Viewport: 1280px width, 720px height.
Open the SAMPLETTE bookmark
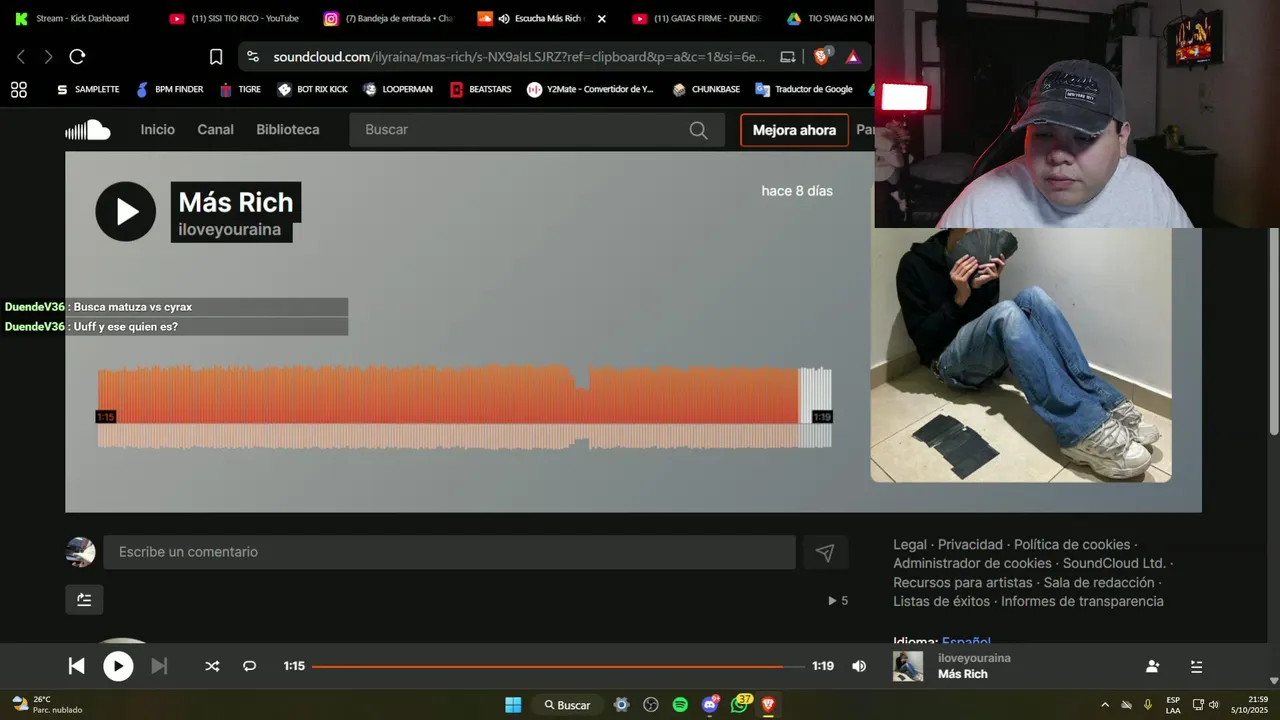87,89
